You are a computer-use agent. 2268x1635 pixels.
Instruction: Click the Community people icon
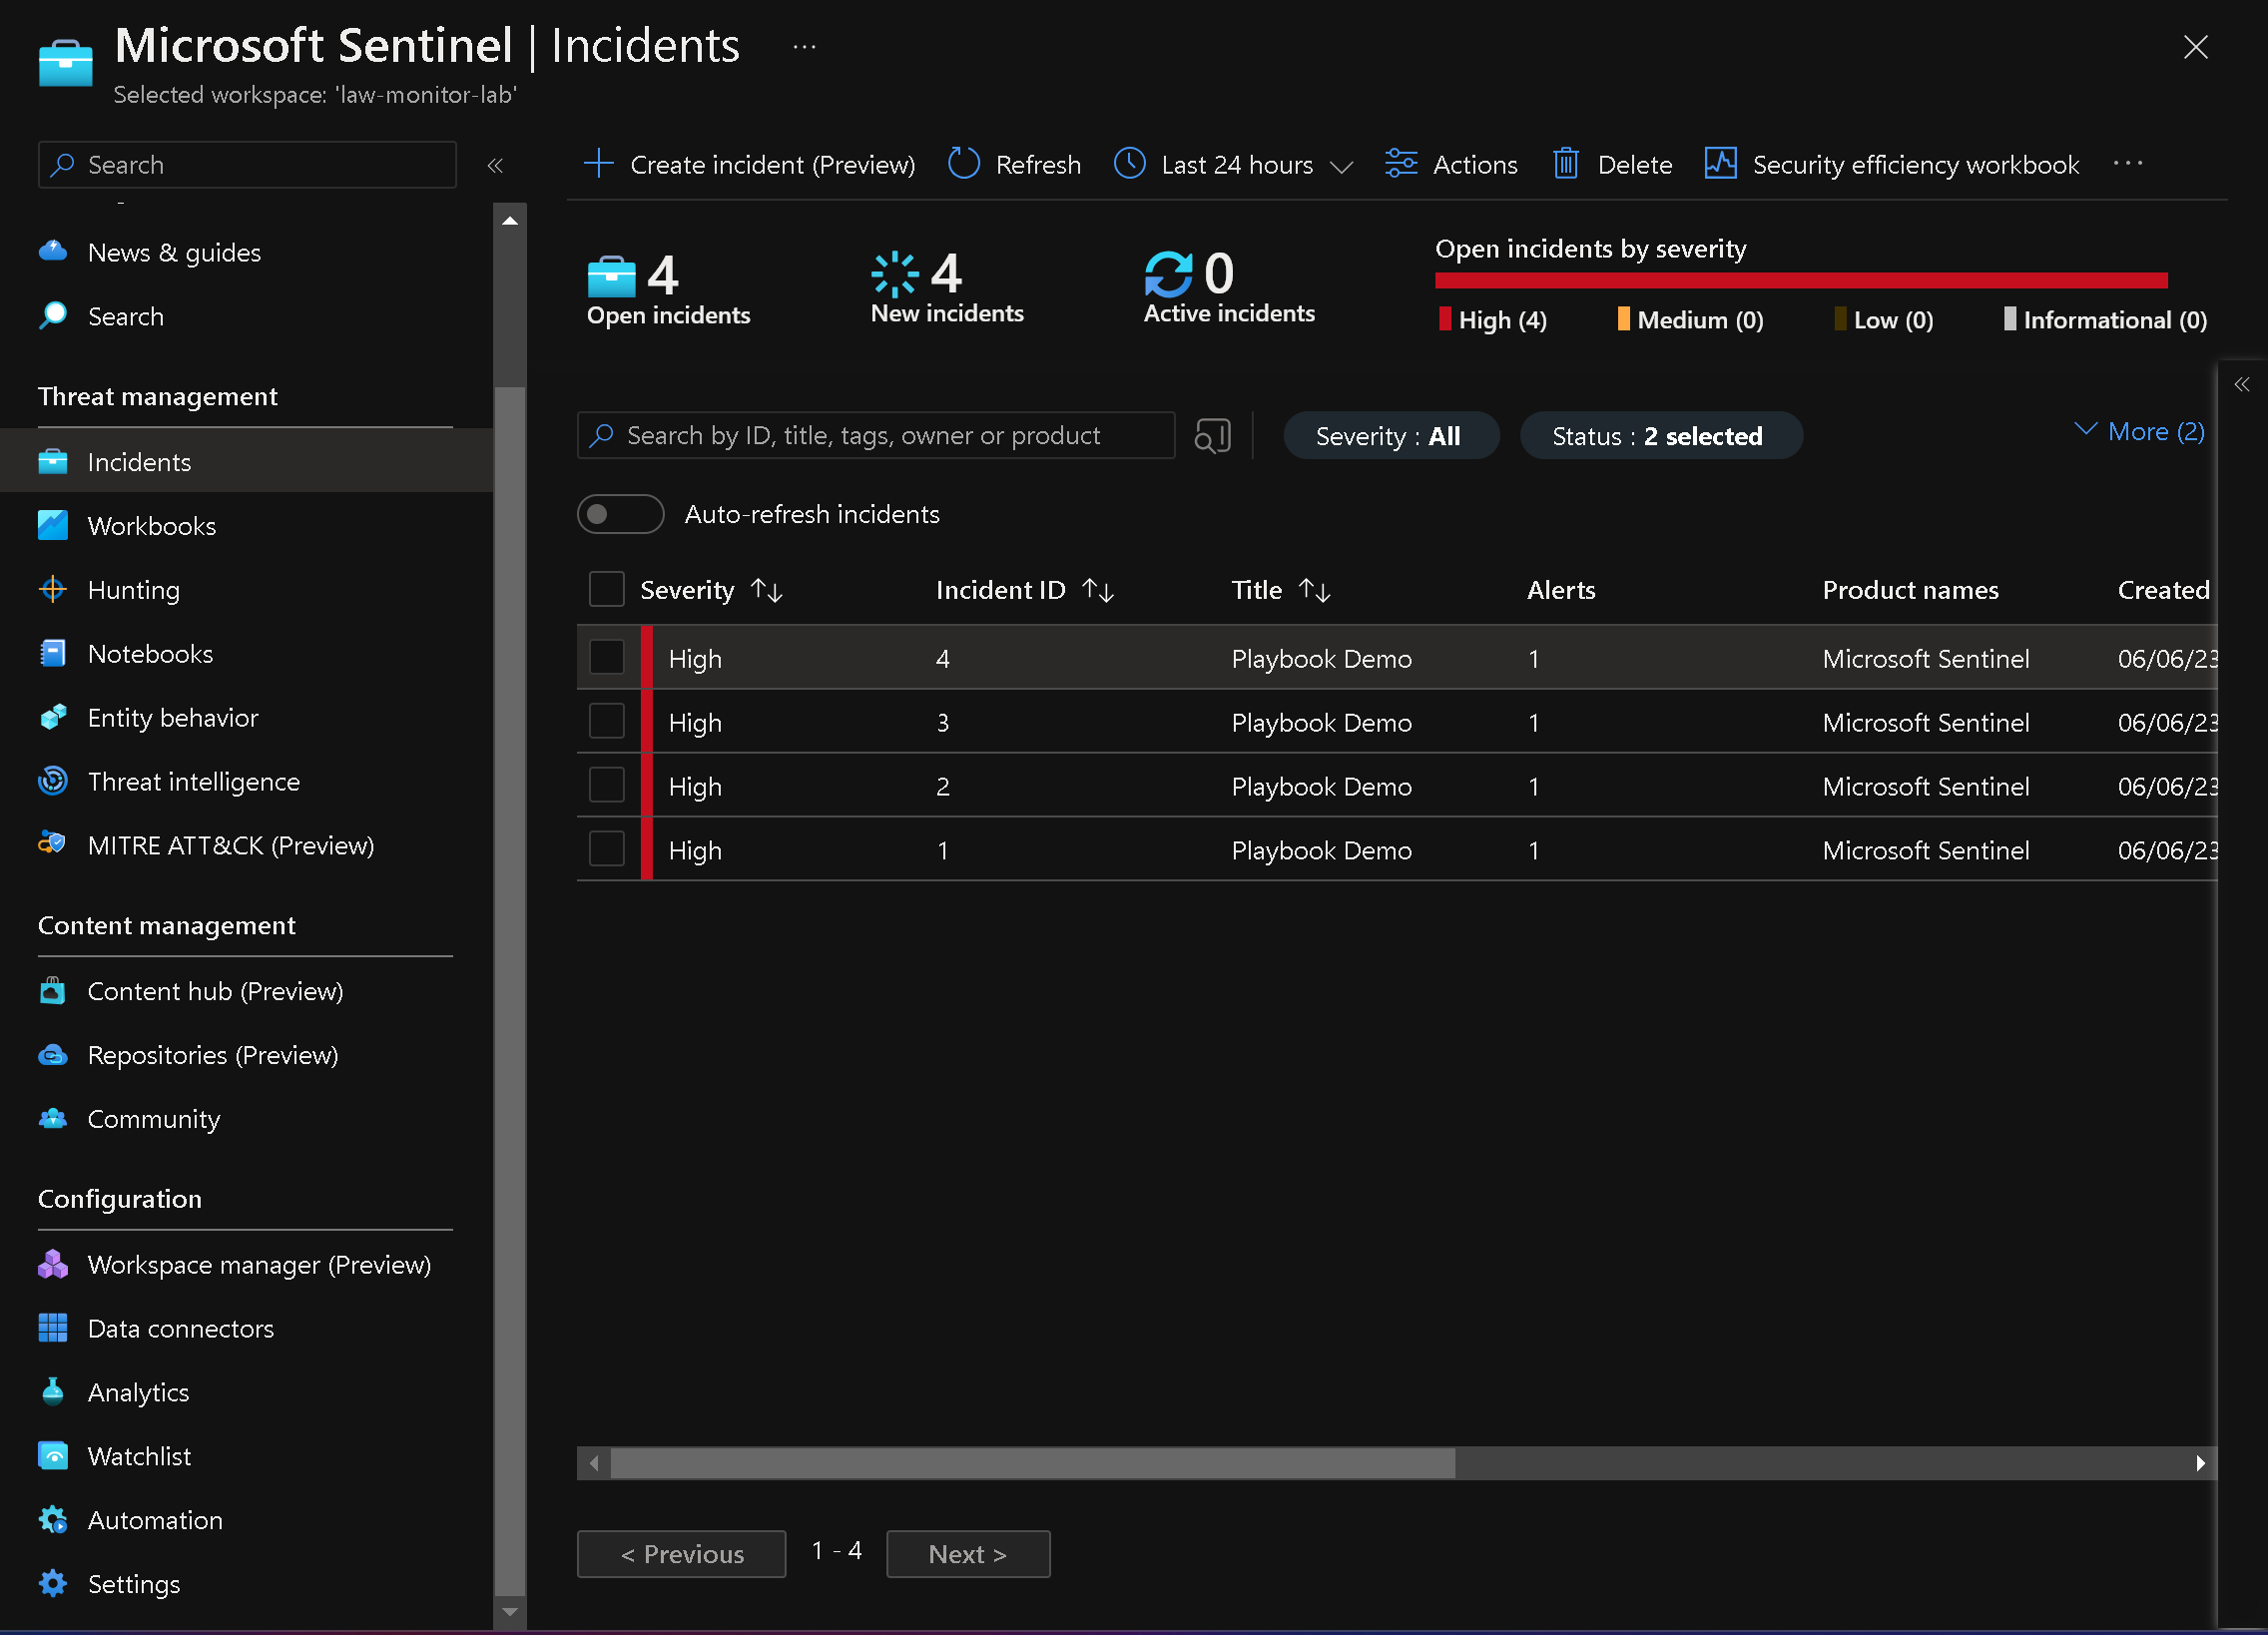(53, 1118)
